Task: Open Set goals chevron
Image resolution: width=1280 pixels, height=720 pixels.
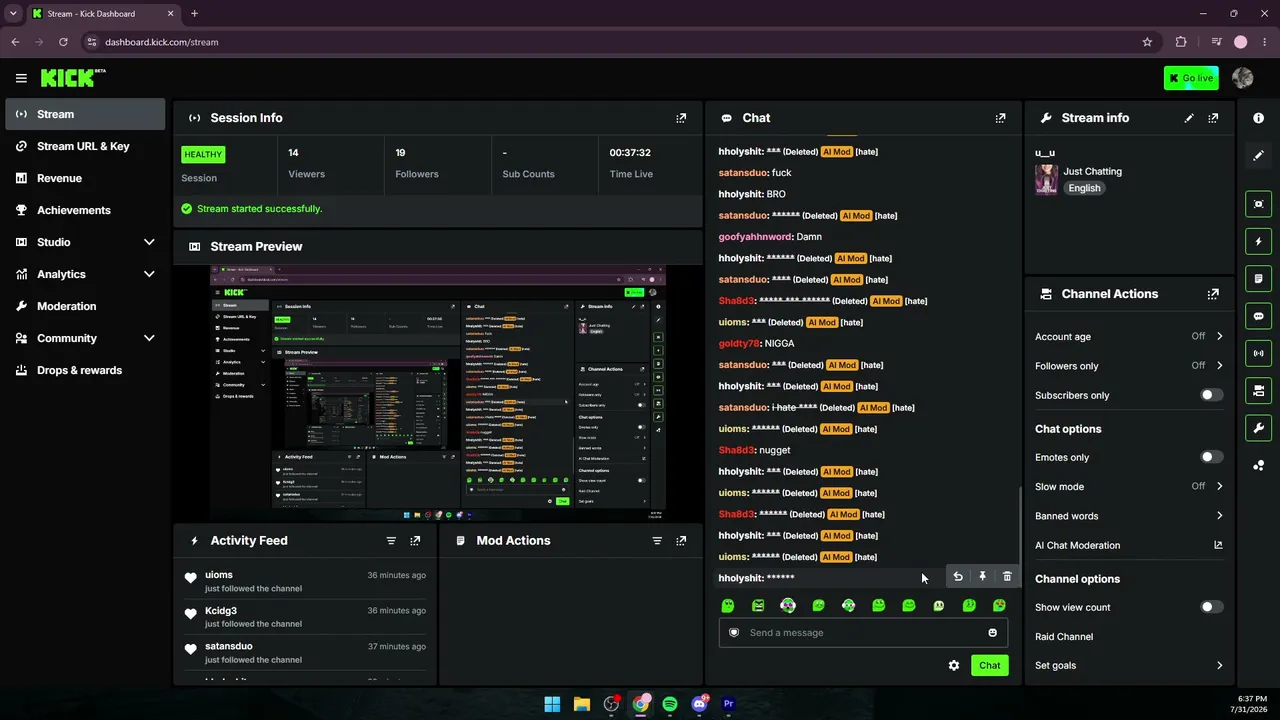Action: click(1219, 665)
